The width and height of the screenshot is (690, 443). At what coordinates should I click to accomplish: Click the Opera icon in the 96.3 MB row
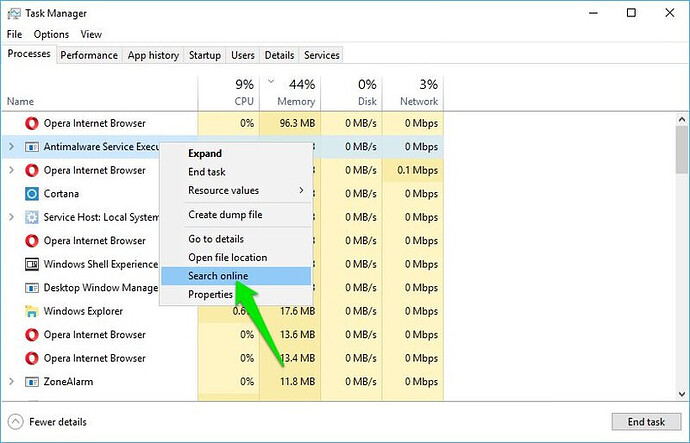pos(32,123)
